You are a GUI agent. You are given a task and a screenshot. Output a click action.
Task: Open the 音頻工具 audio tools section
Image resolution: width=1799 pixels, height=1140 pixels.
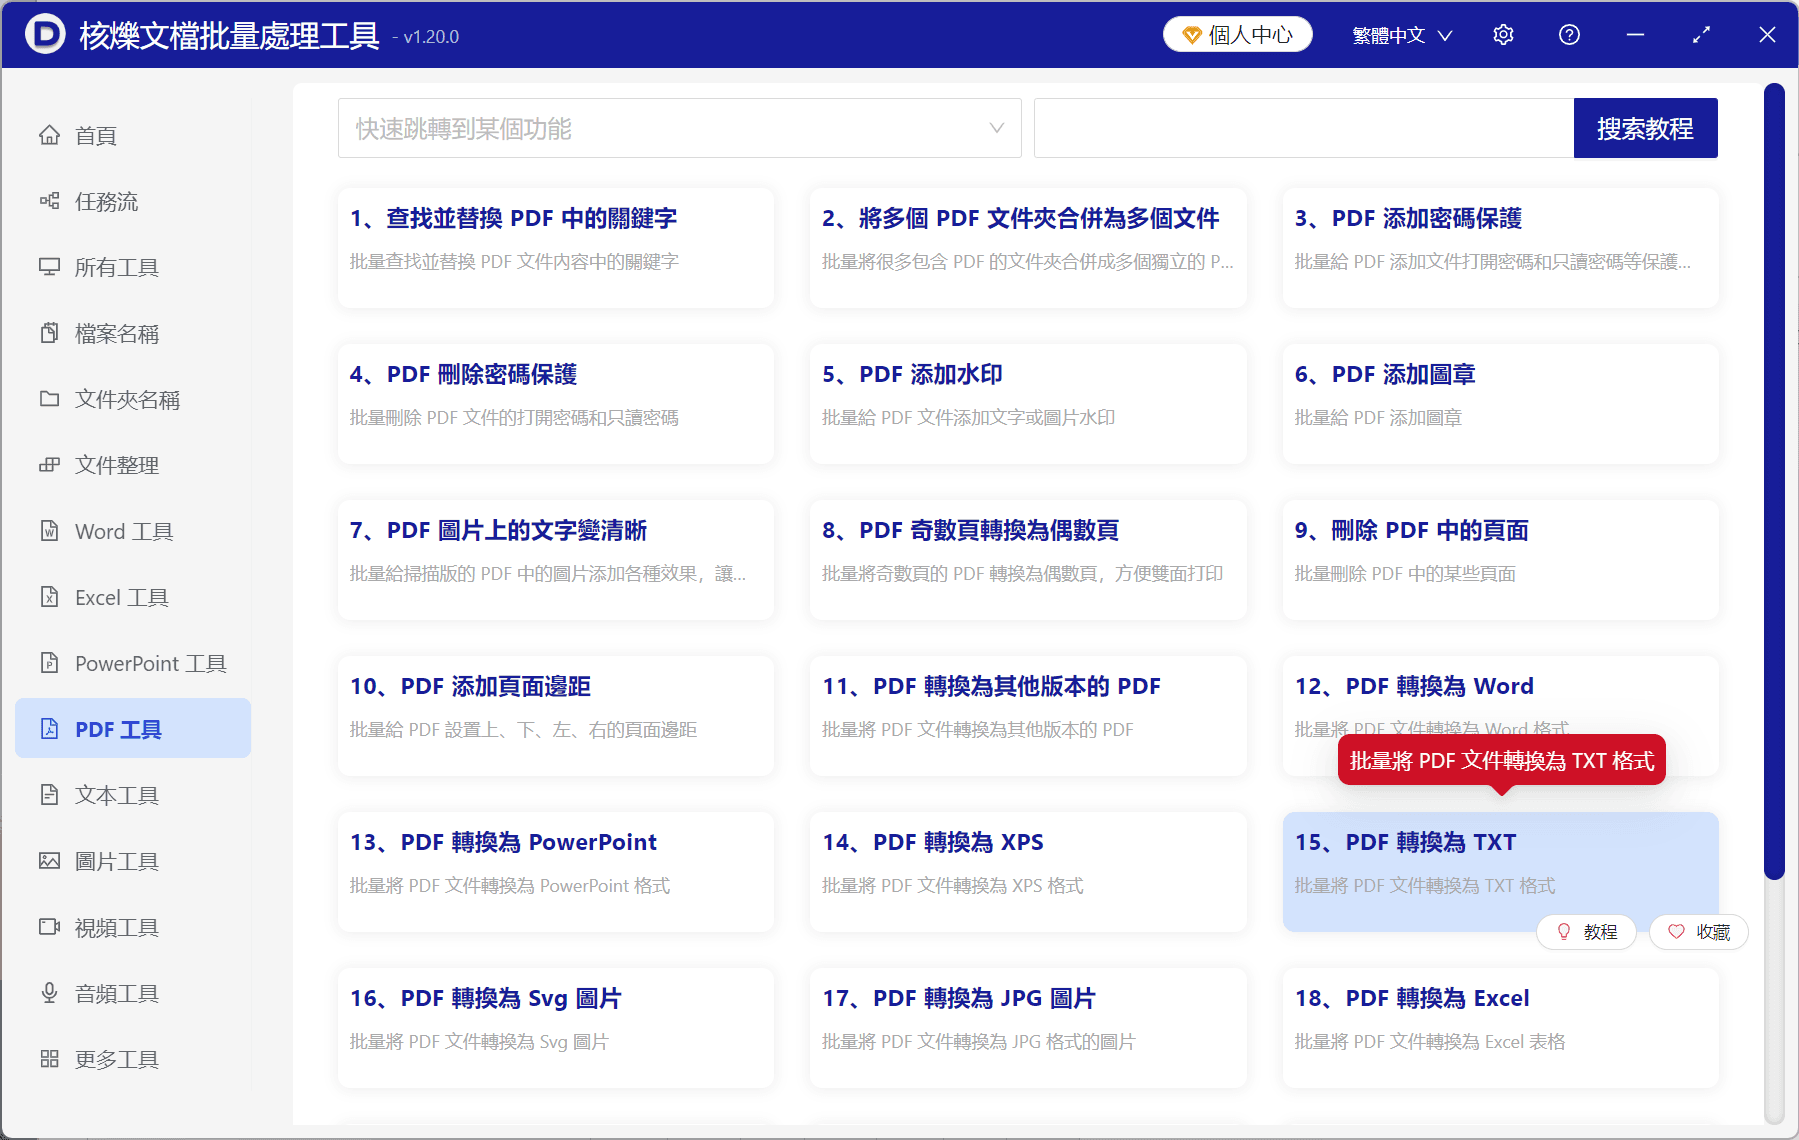tap(116, 993)
